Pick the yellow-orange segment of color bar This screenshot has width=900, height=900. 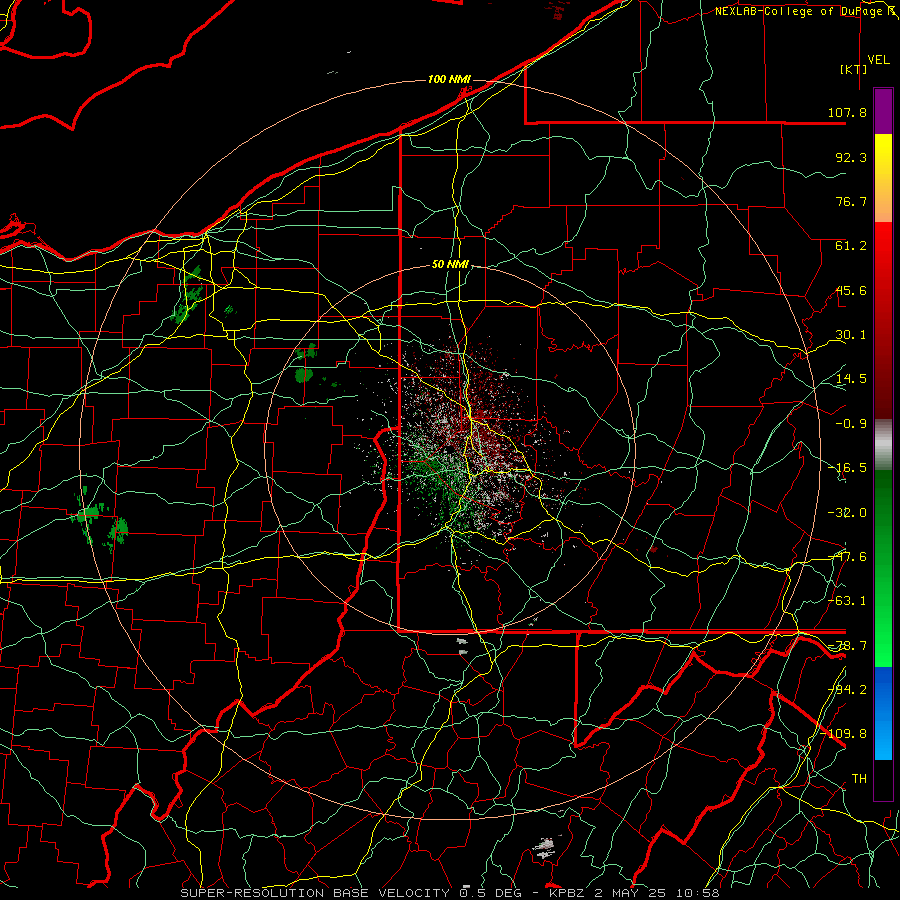[x=883, y=178]
